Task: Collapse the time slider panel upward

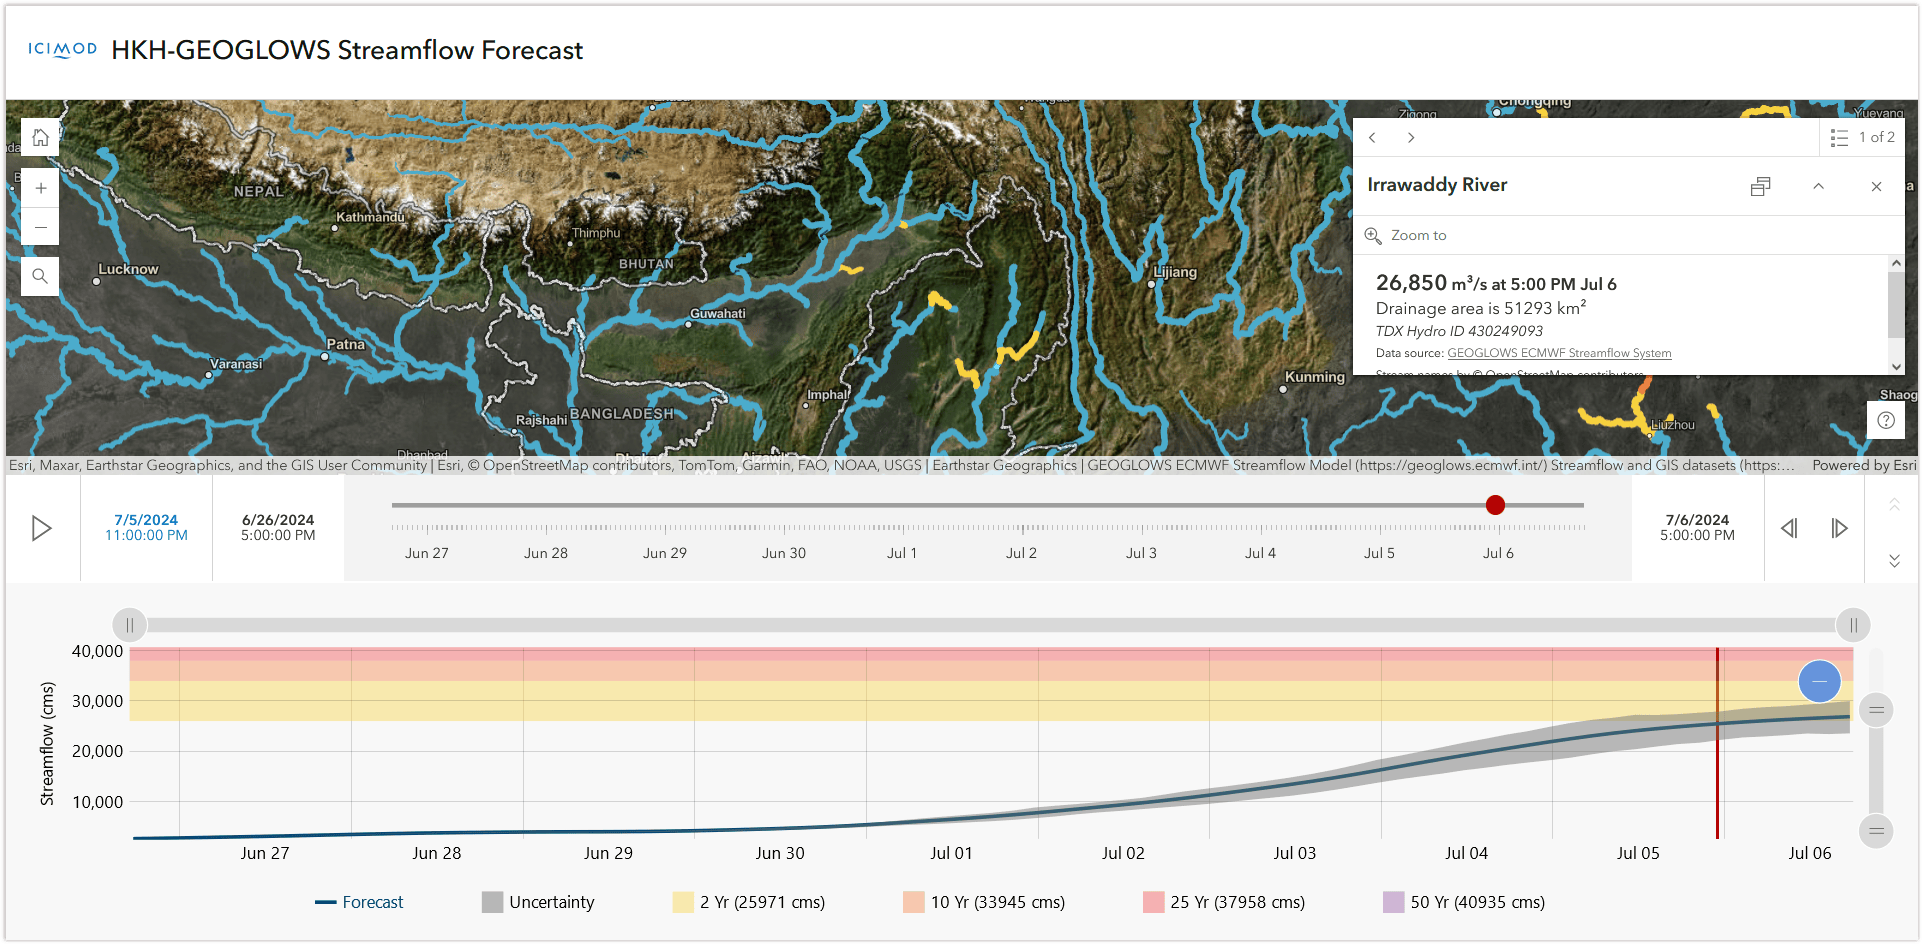Action: click(x=1893, y=503)
